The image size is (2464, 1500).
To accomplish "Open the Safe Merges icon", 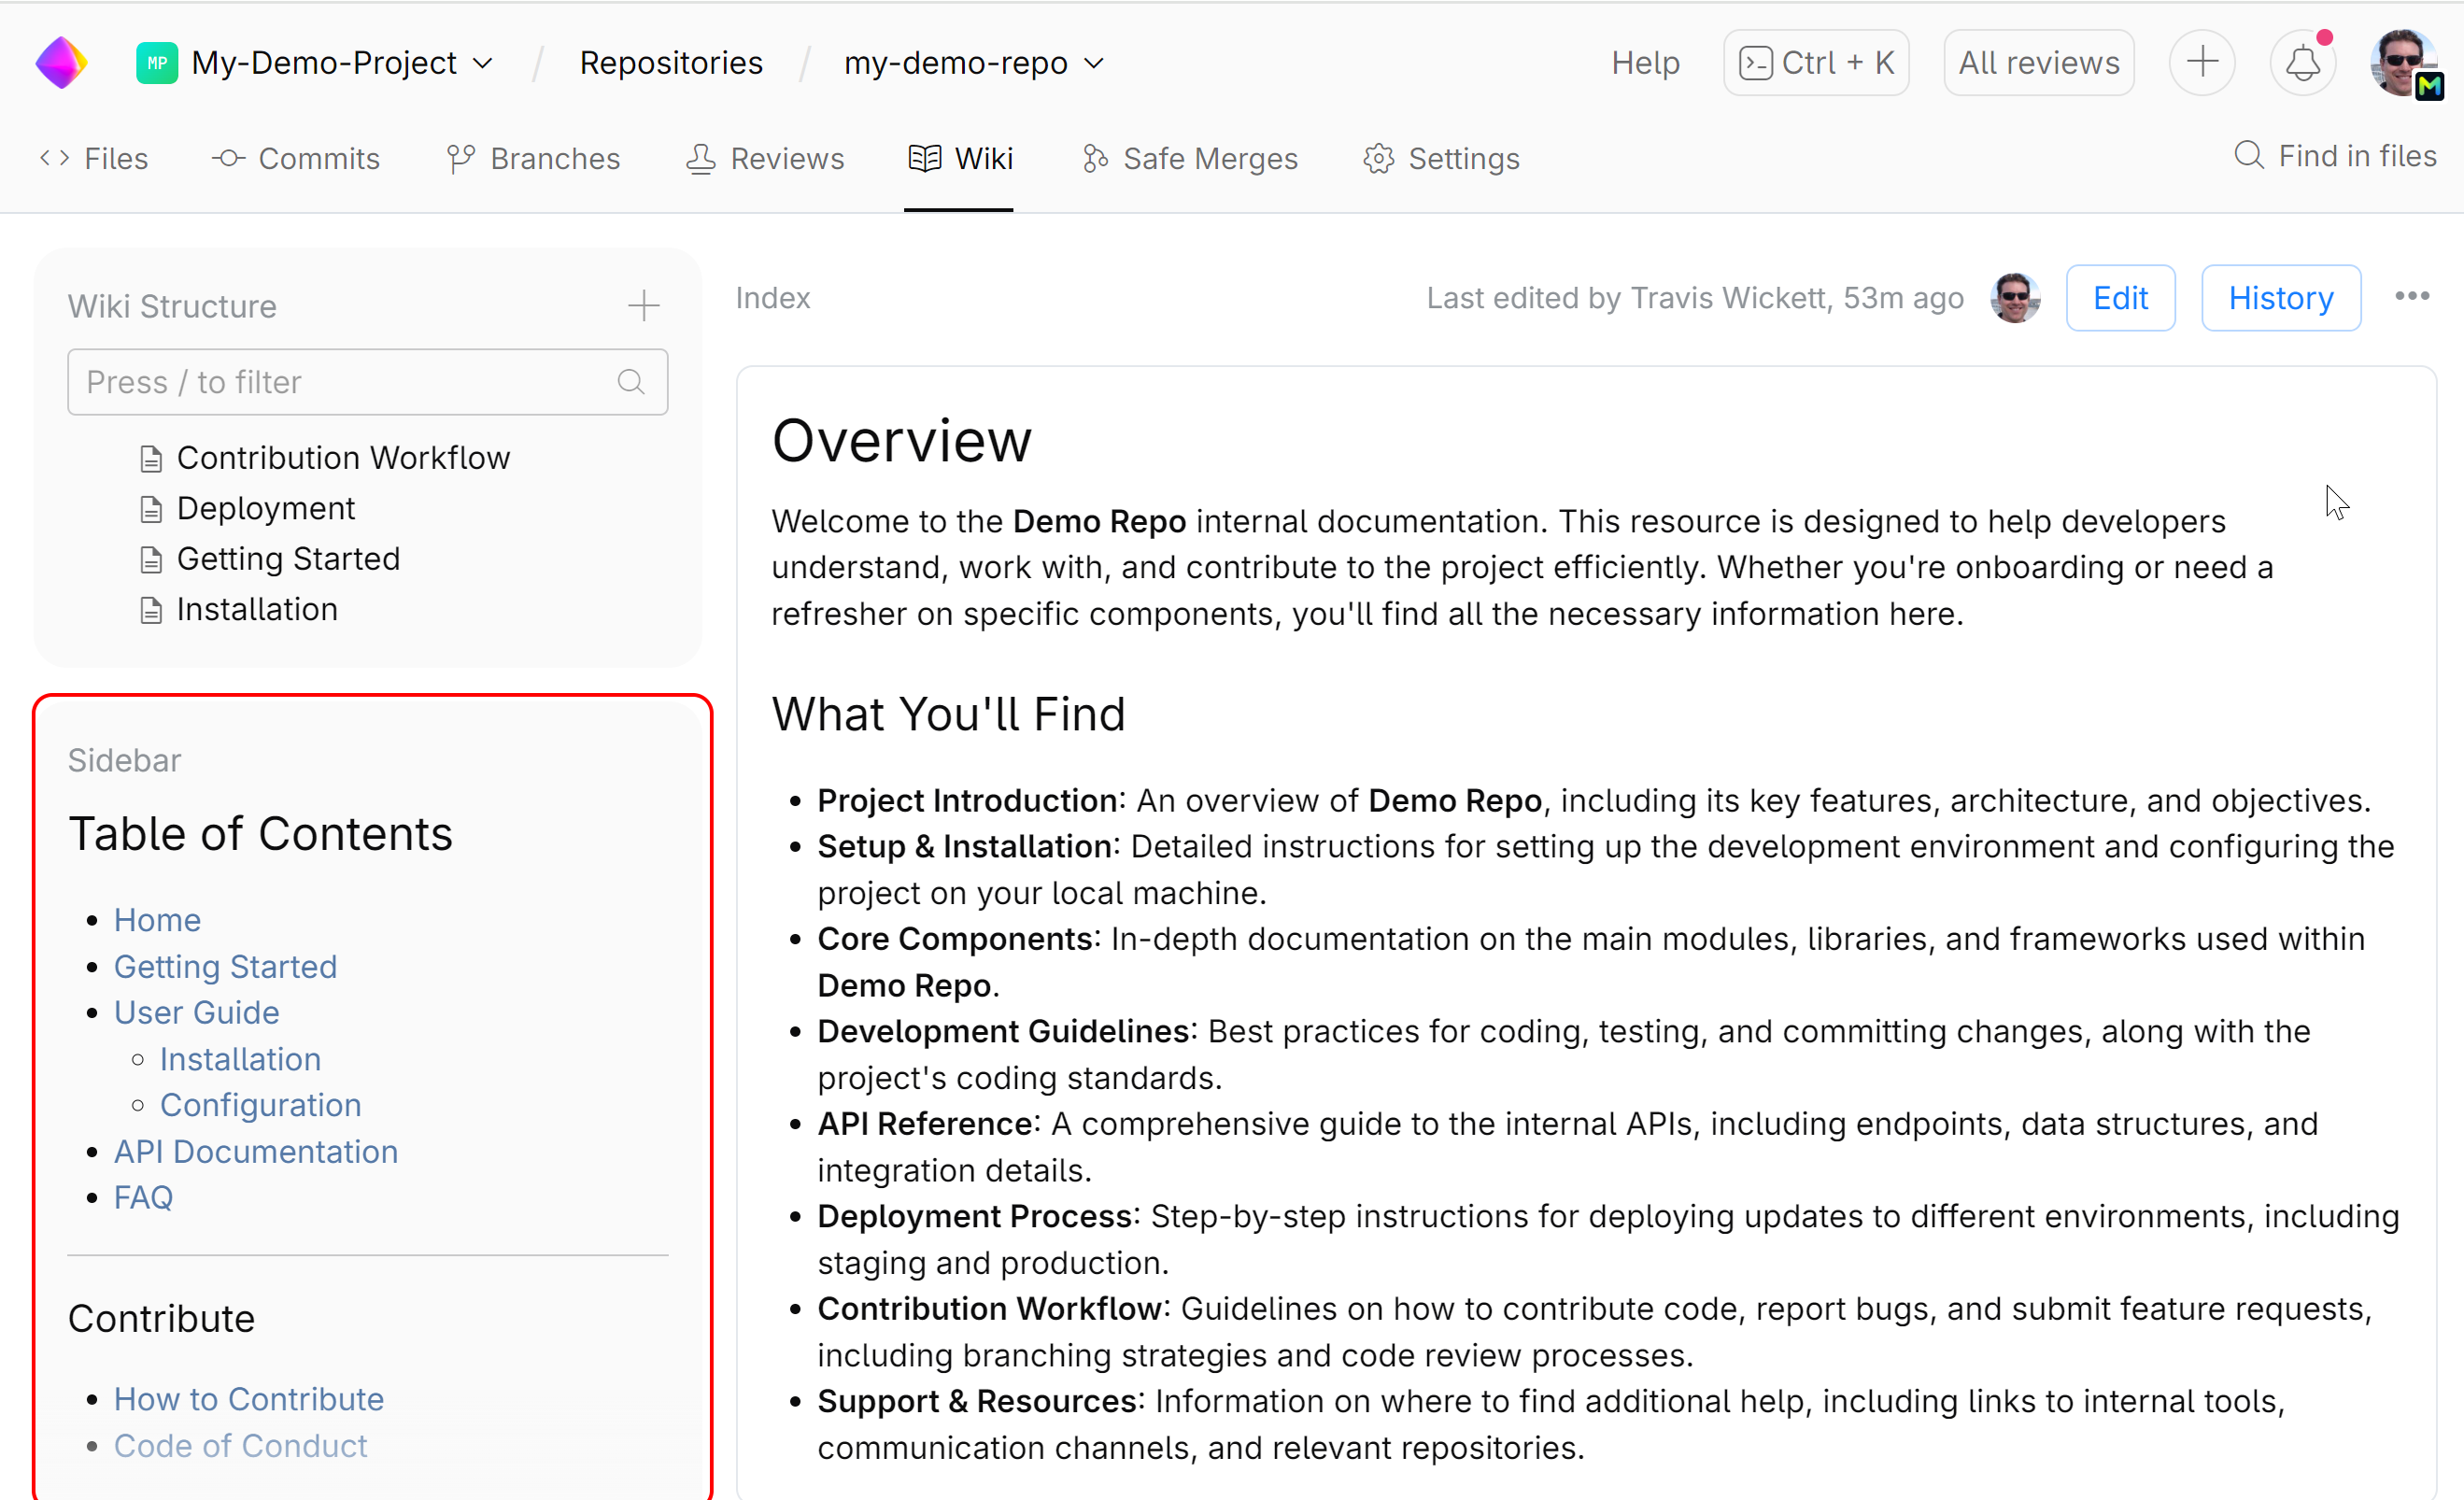I will [x=1094, y=158].
